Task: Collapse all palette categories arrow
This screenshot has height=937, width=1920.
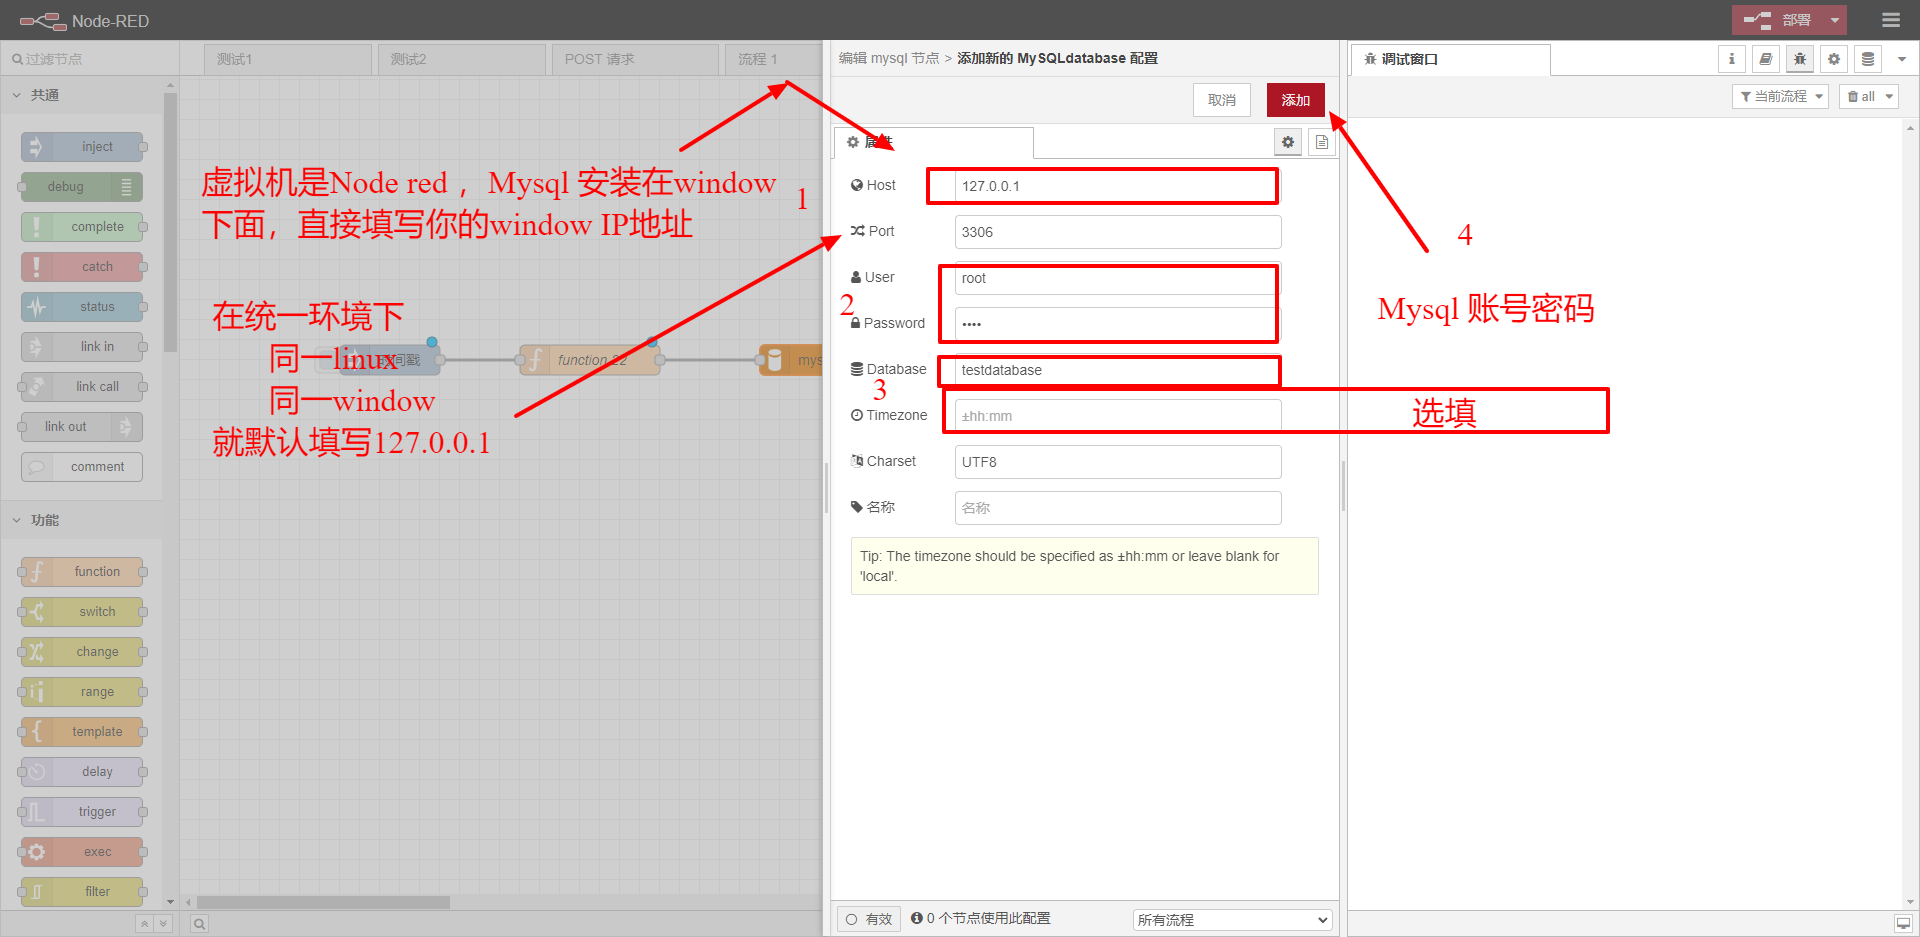Action: pos(144,924)
